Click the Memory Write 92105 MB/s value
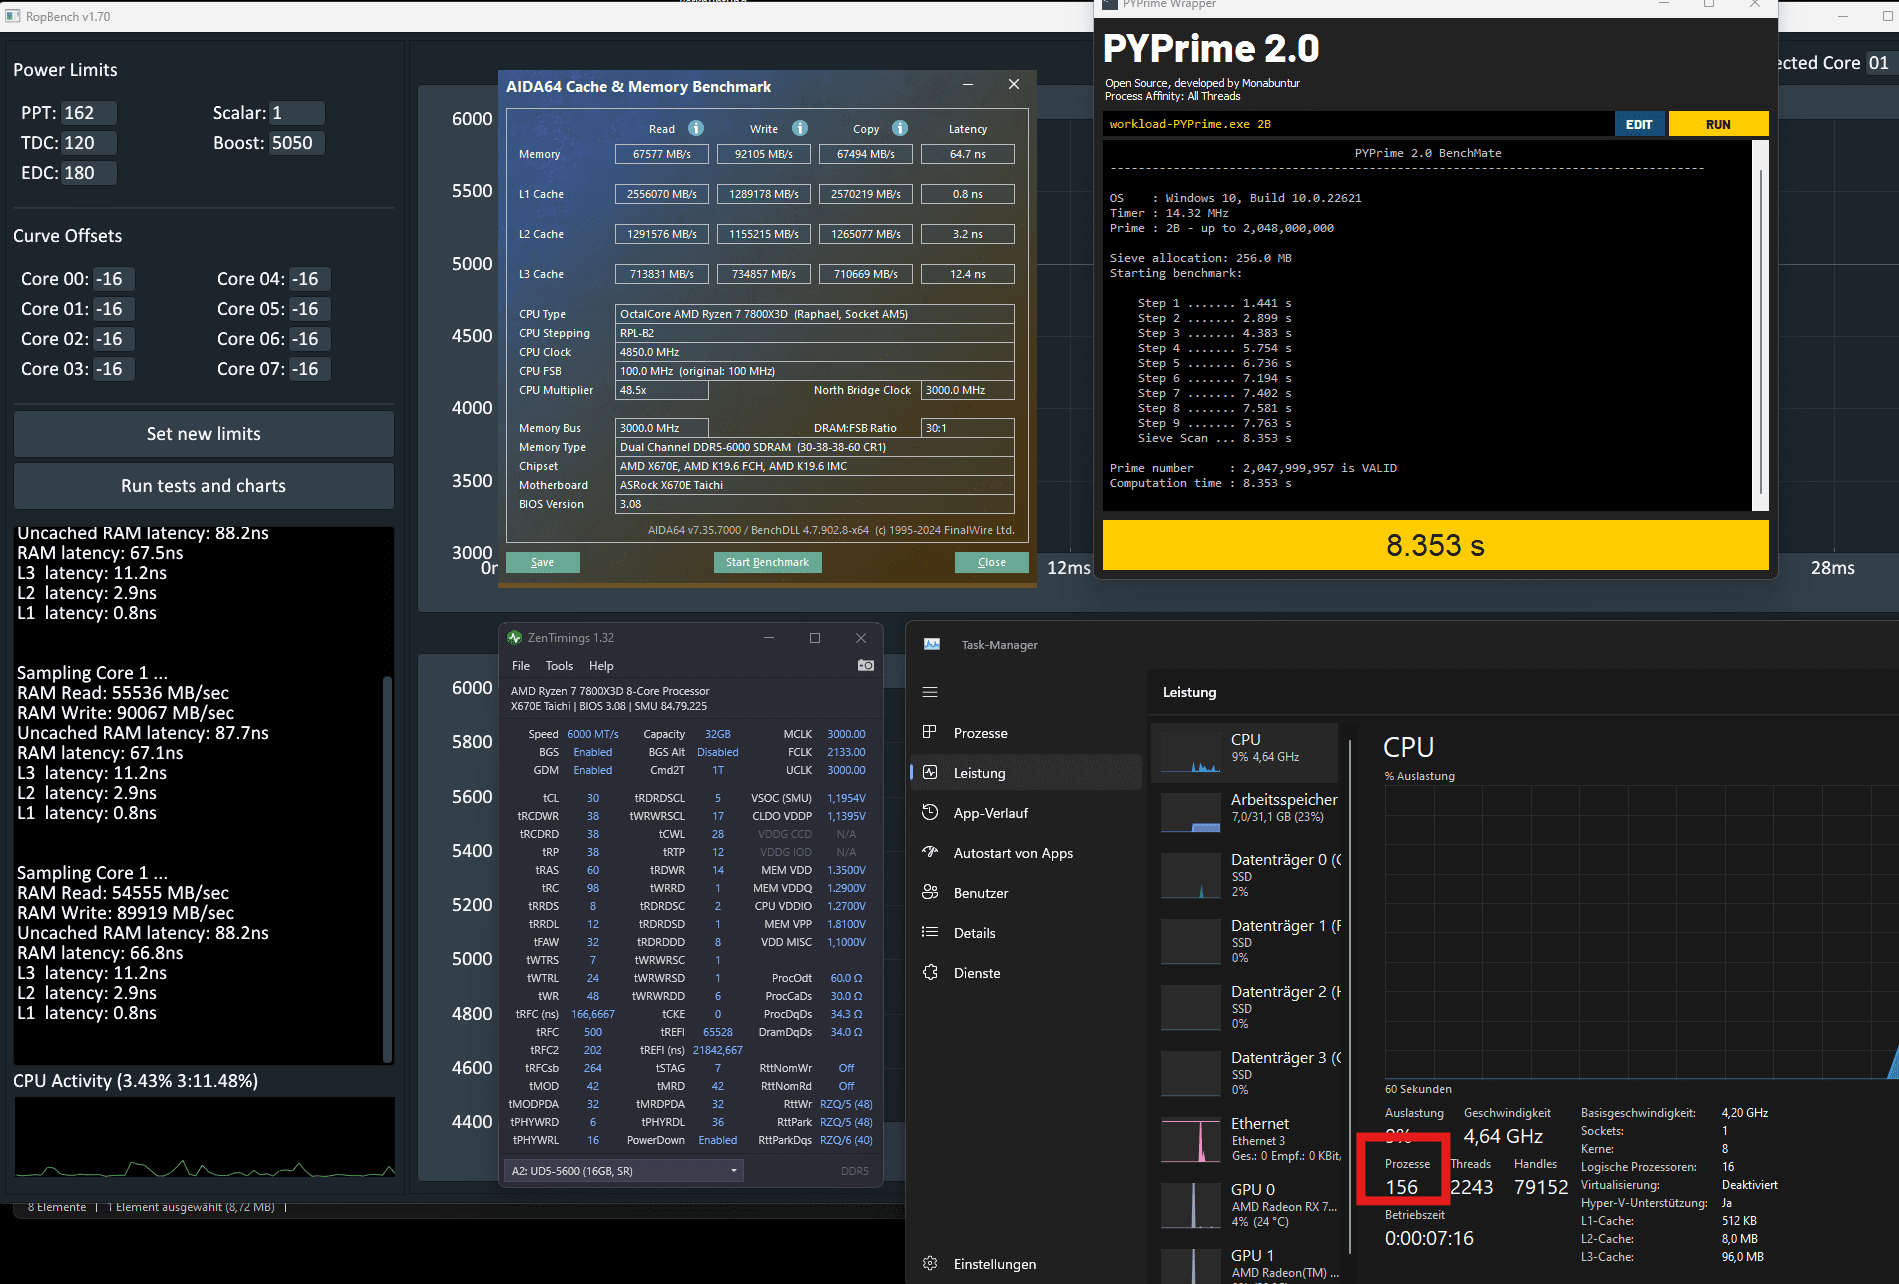This screenshot has width=1899, height=1284. tap(764, 154)
